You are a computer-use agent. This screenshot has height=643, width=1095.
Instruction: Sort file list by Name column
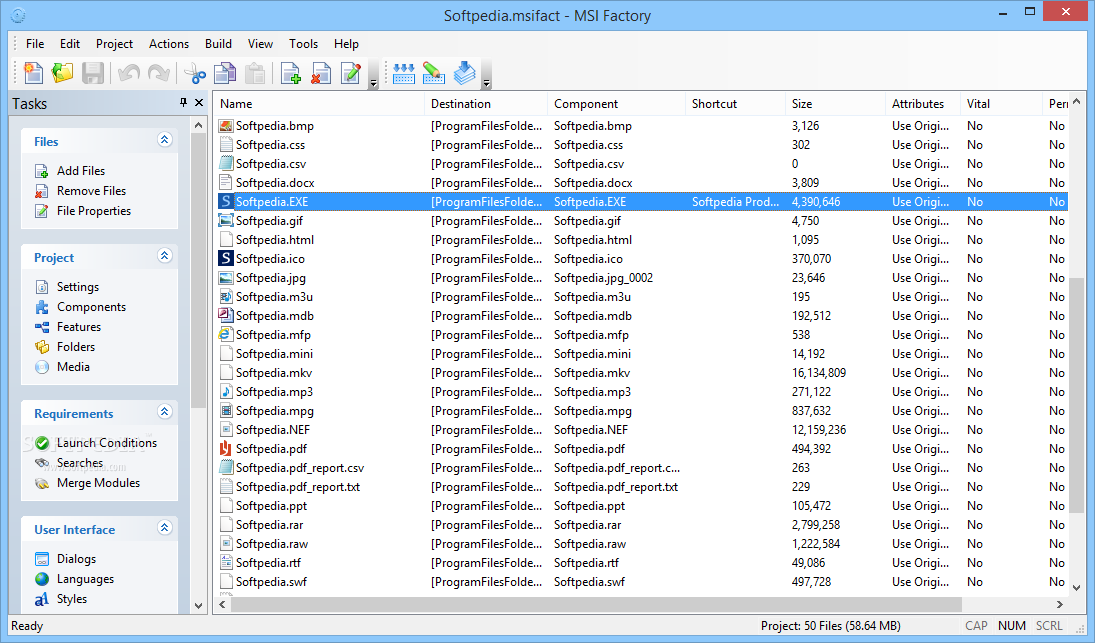pyautogui.click(x=319, y=103)
